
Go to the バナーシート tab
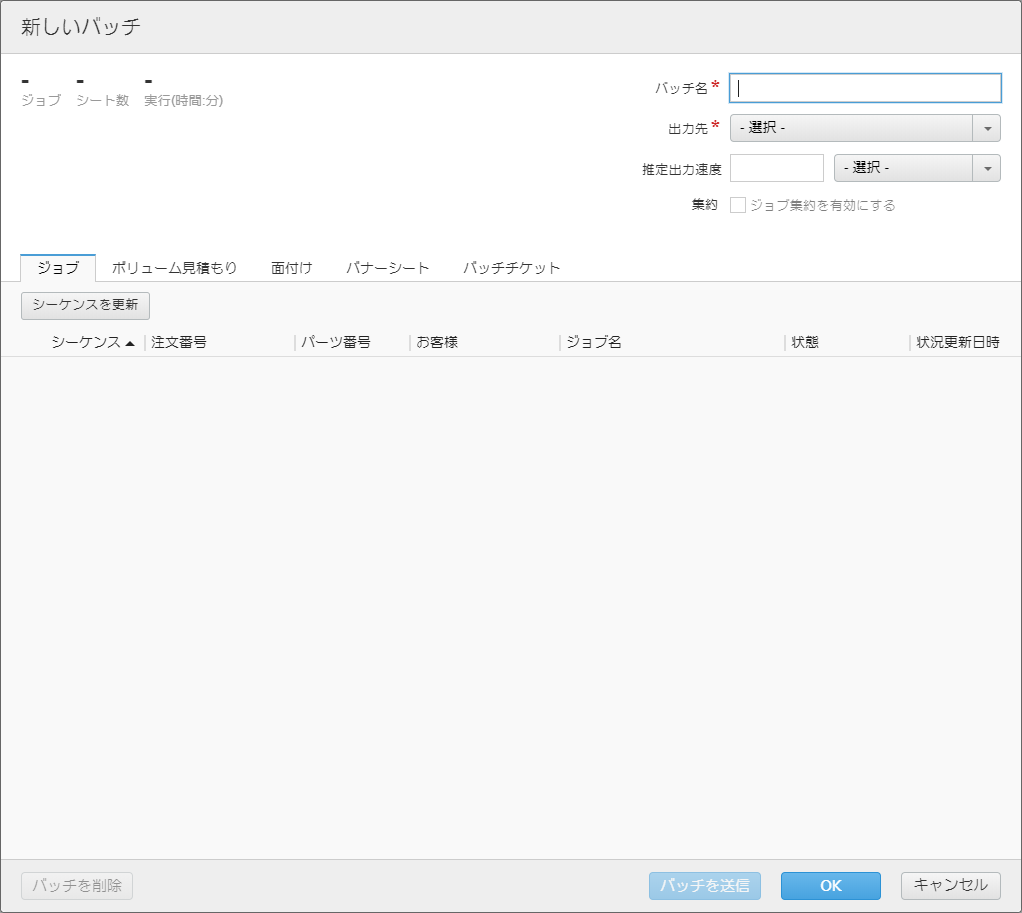[387, 268]
